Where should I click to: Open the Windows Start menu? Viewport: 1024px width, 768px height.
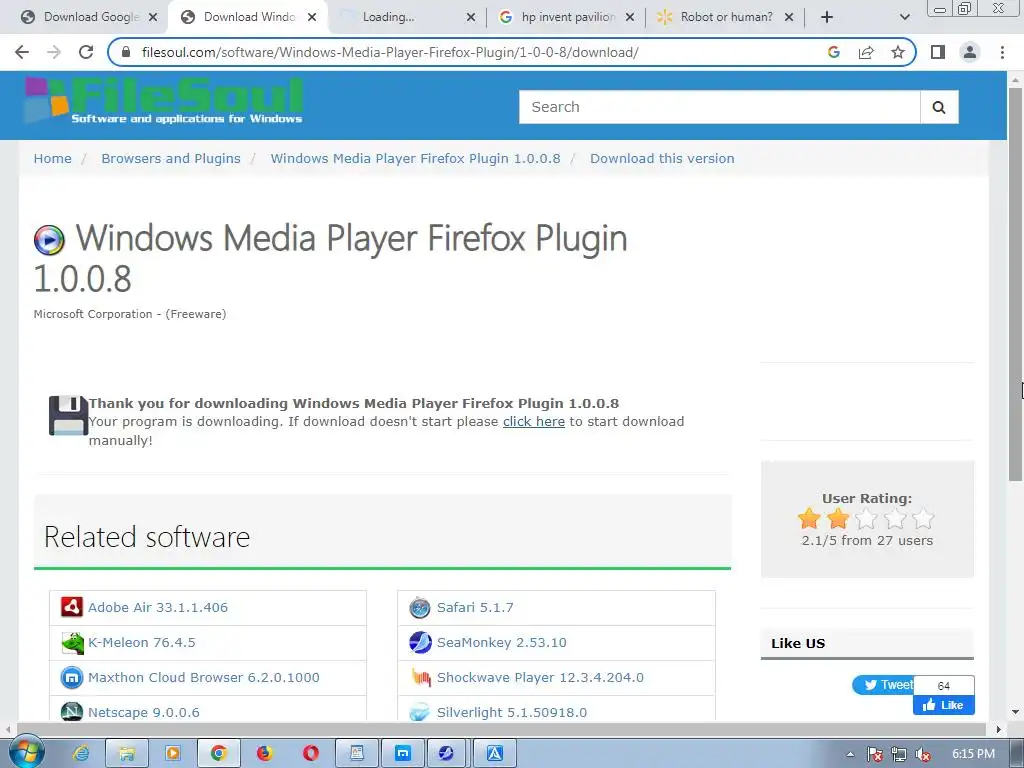(25, 752)
